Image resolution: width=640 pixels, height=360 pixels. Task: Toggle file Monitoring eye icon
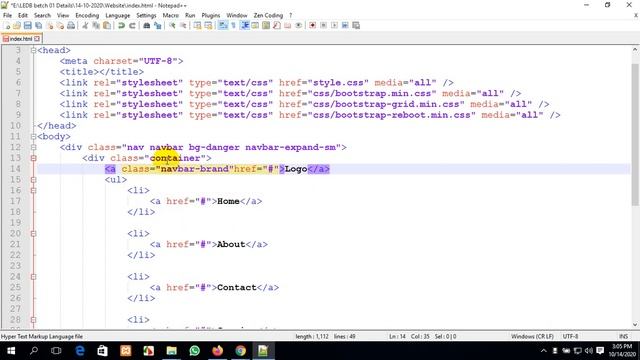pyautogui.click(x=299, y=26)
